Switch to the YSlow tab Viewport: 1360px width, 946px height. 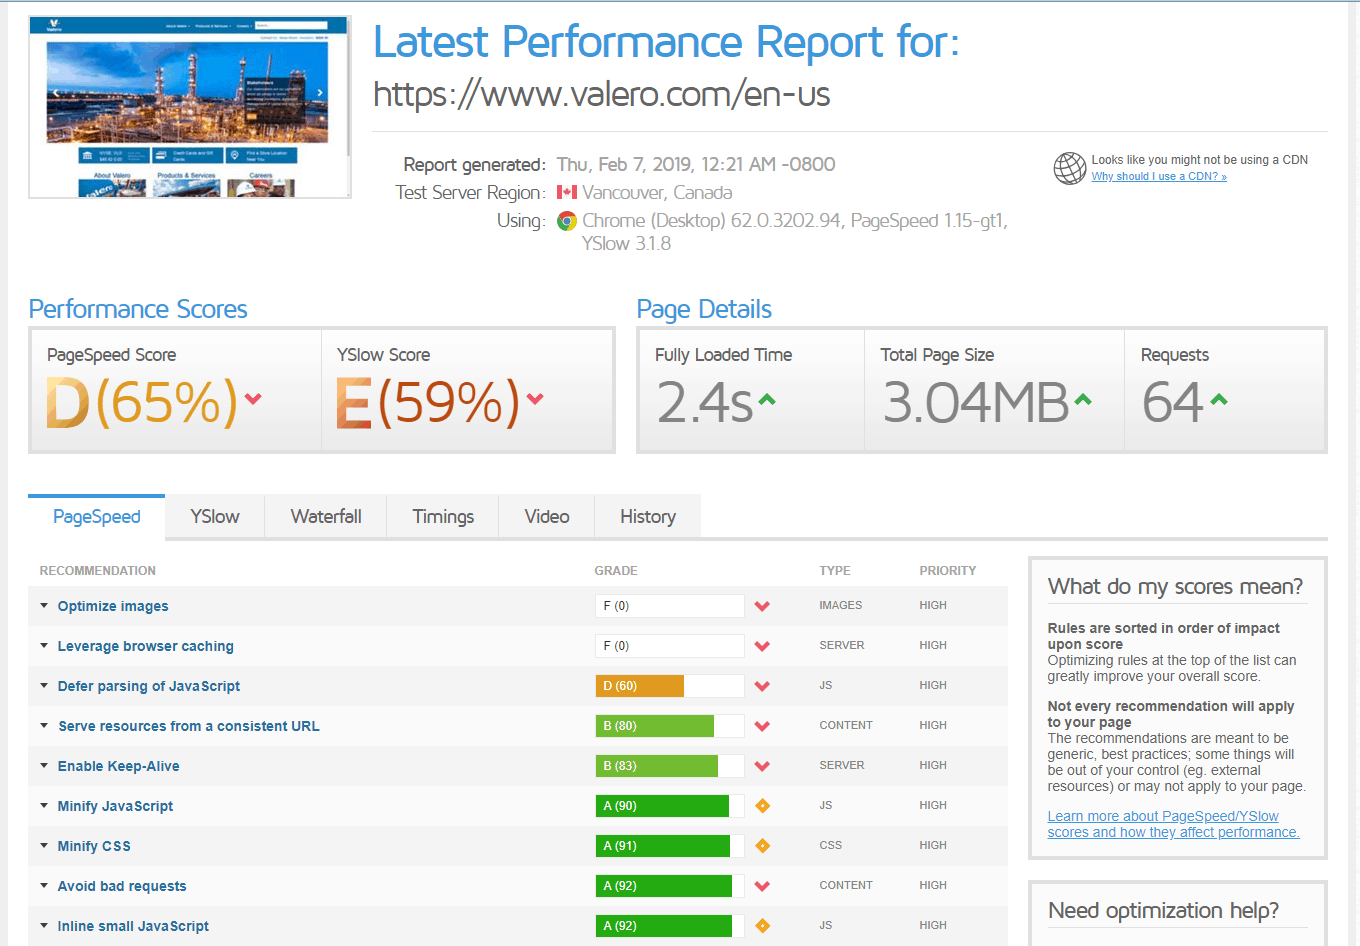215,517
